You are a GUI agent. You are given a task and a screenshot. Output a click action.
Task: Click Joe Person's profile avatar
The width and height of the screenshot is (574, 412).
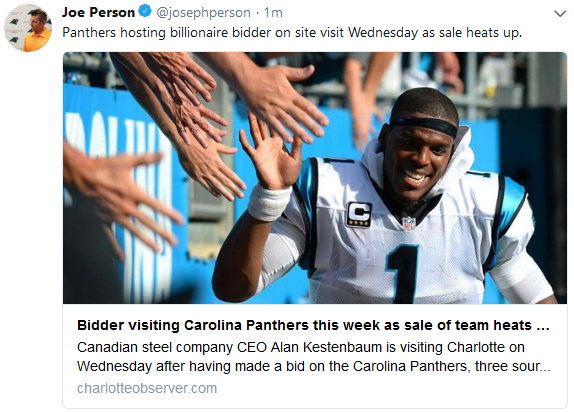[x=28, y=28]
